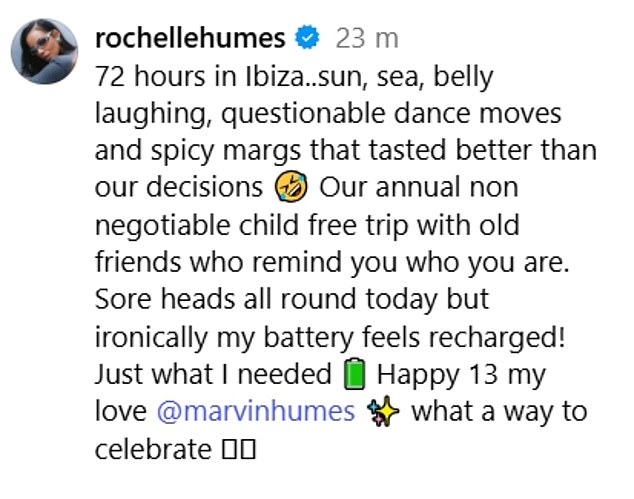634x499 pixels.
Task: Click the 23 m timestamp
Action: click(x=366, y=38)
